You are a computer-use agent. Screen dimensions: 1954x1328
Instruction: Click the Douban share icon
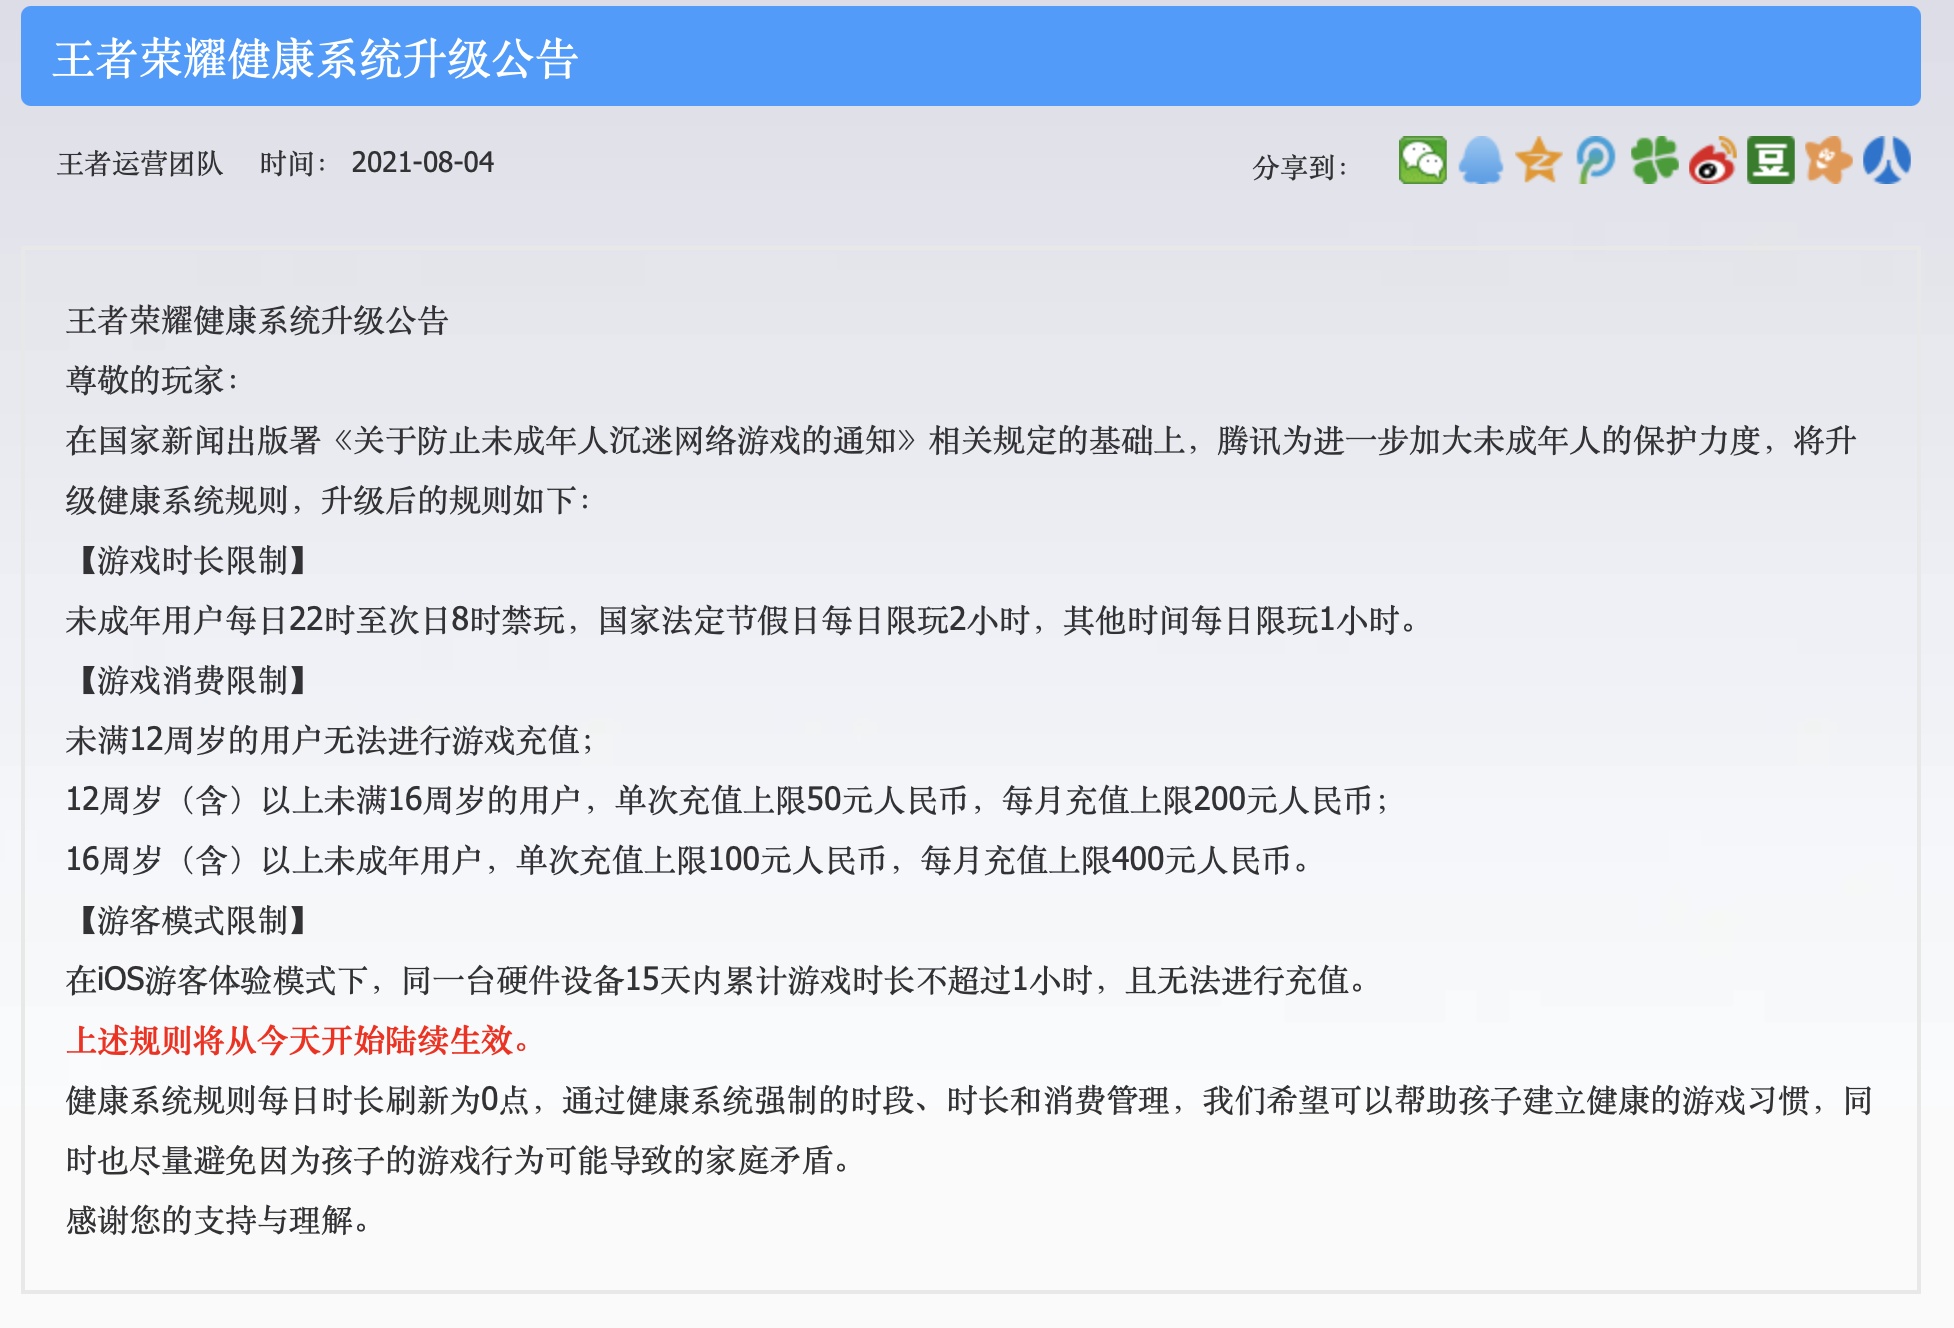tap(1770, 160)
